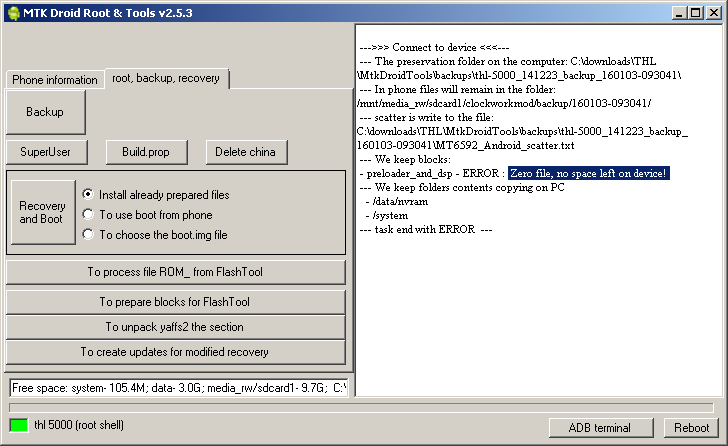Screen dimensions: 728x446
Task: Switch to the Phone information tab
Action: 55,80
